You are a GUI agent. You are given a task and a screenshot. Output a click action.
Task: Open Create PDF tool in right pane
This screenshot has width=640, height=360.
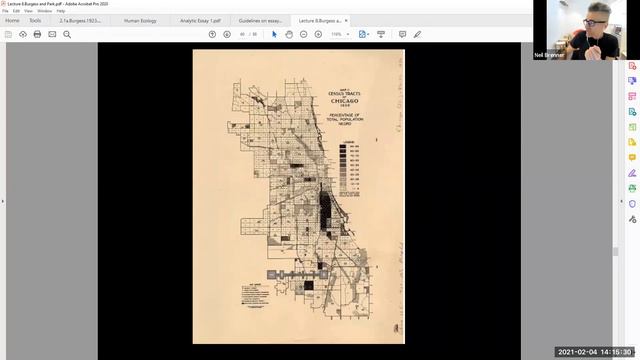[632, 66]
